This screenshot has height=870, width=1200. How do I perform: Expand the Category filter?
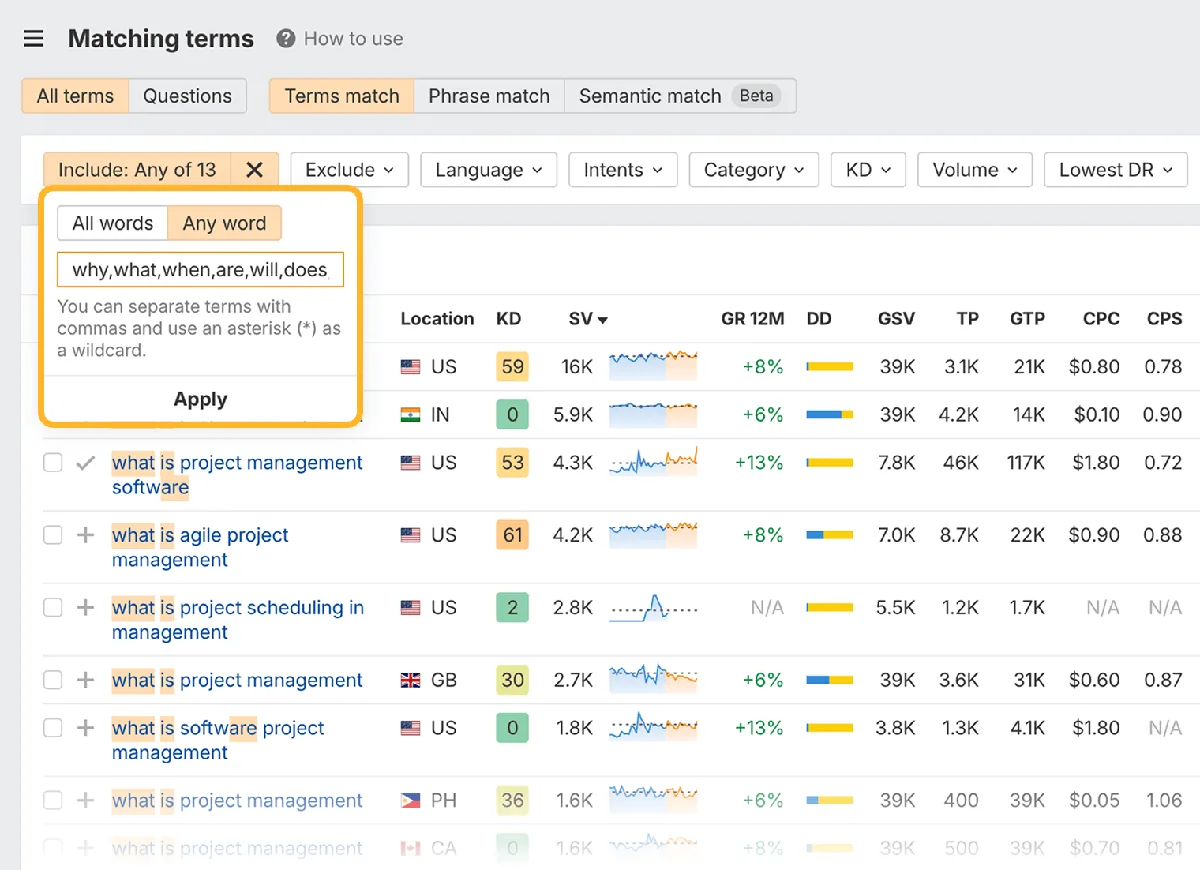754,170
